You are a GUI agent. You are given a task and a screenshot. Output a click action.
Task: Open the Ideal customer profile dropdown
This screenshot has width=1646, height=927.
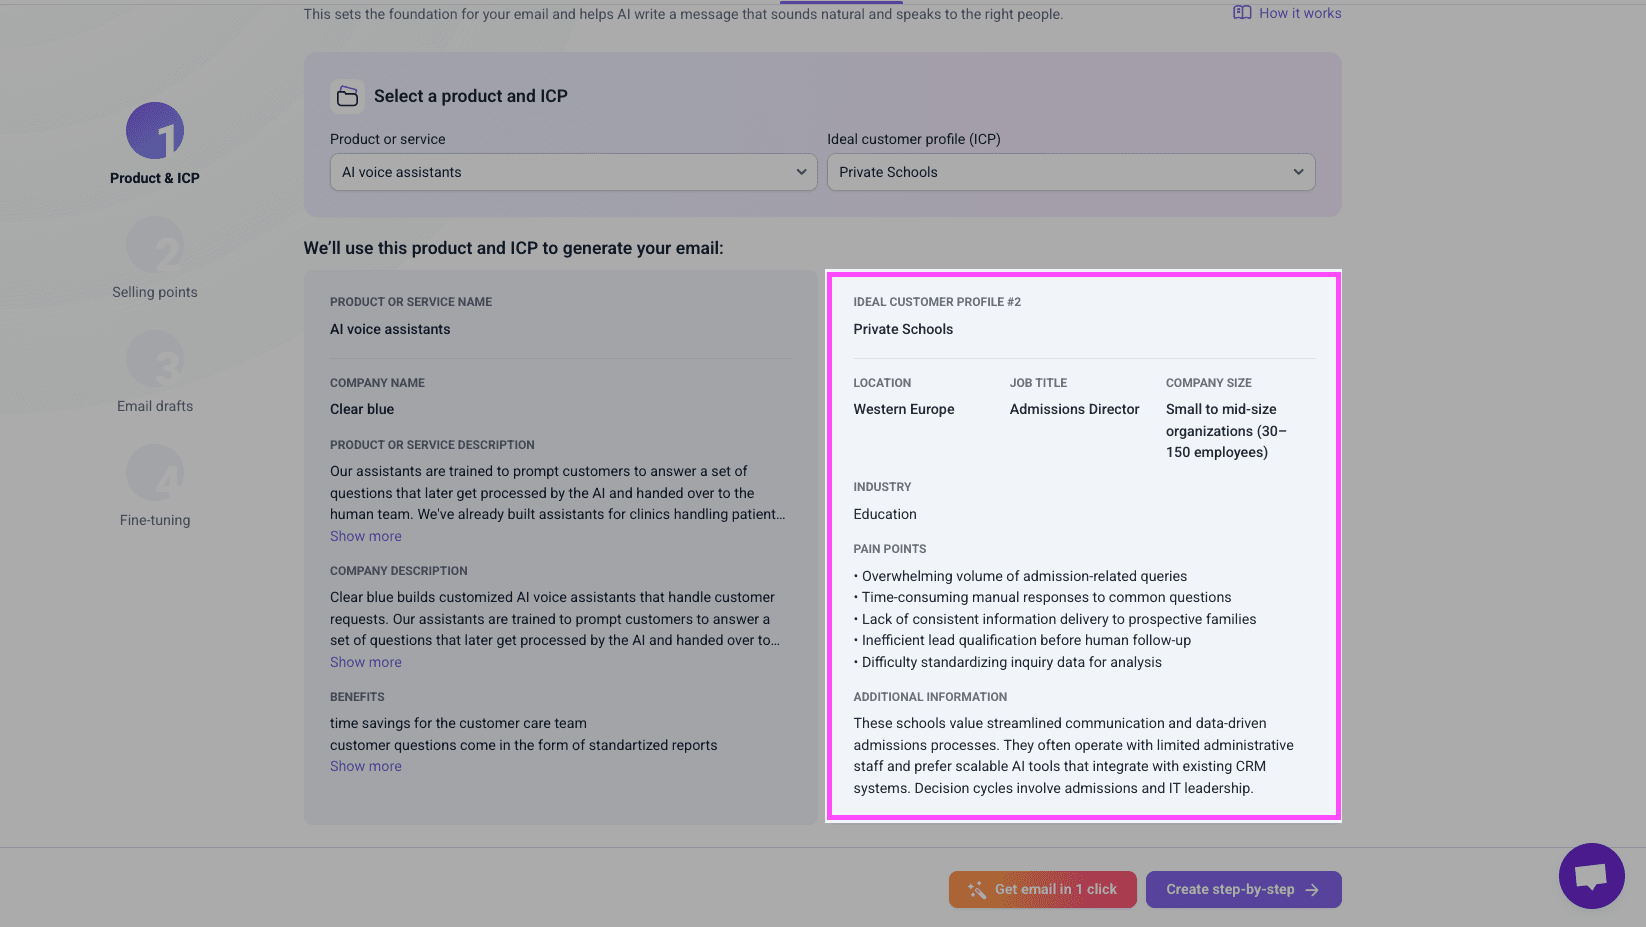coord(1070,172)
